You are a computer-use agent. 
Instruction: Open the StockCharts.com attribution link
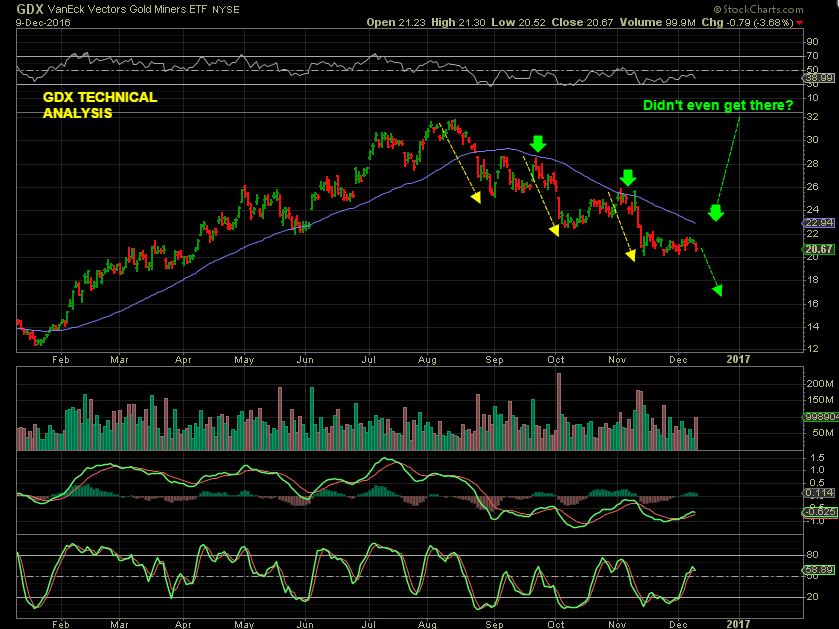click(758, 9)
